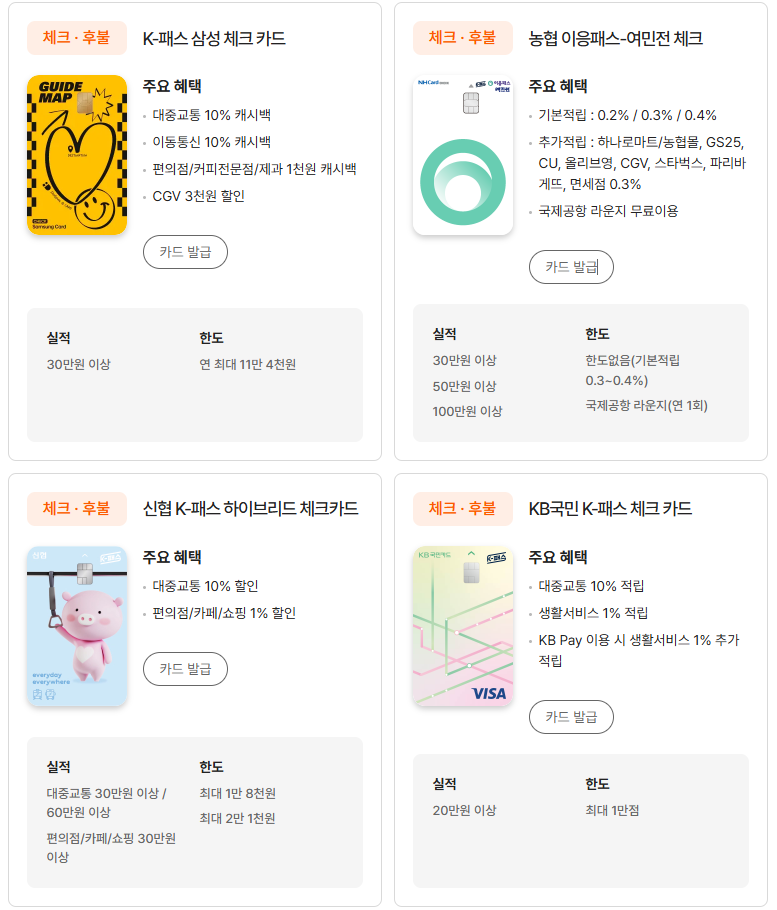Click the KB국민 K-패스 VISA card image
Image resolution: width=777 pixels, height=910 pixels.
click(x=463, y=626)
